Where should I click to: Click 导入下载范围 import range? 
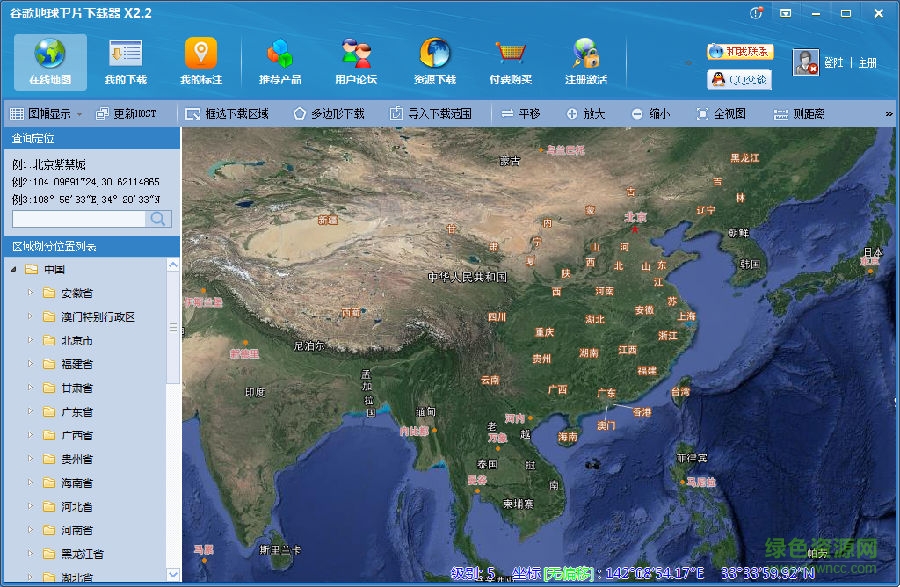click(430, 114)
